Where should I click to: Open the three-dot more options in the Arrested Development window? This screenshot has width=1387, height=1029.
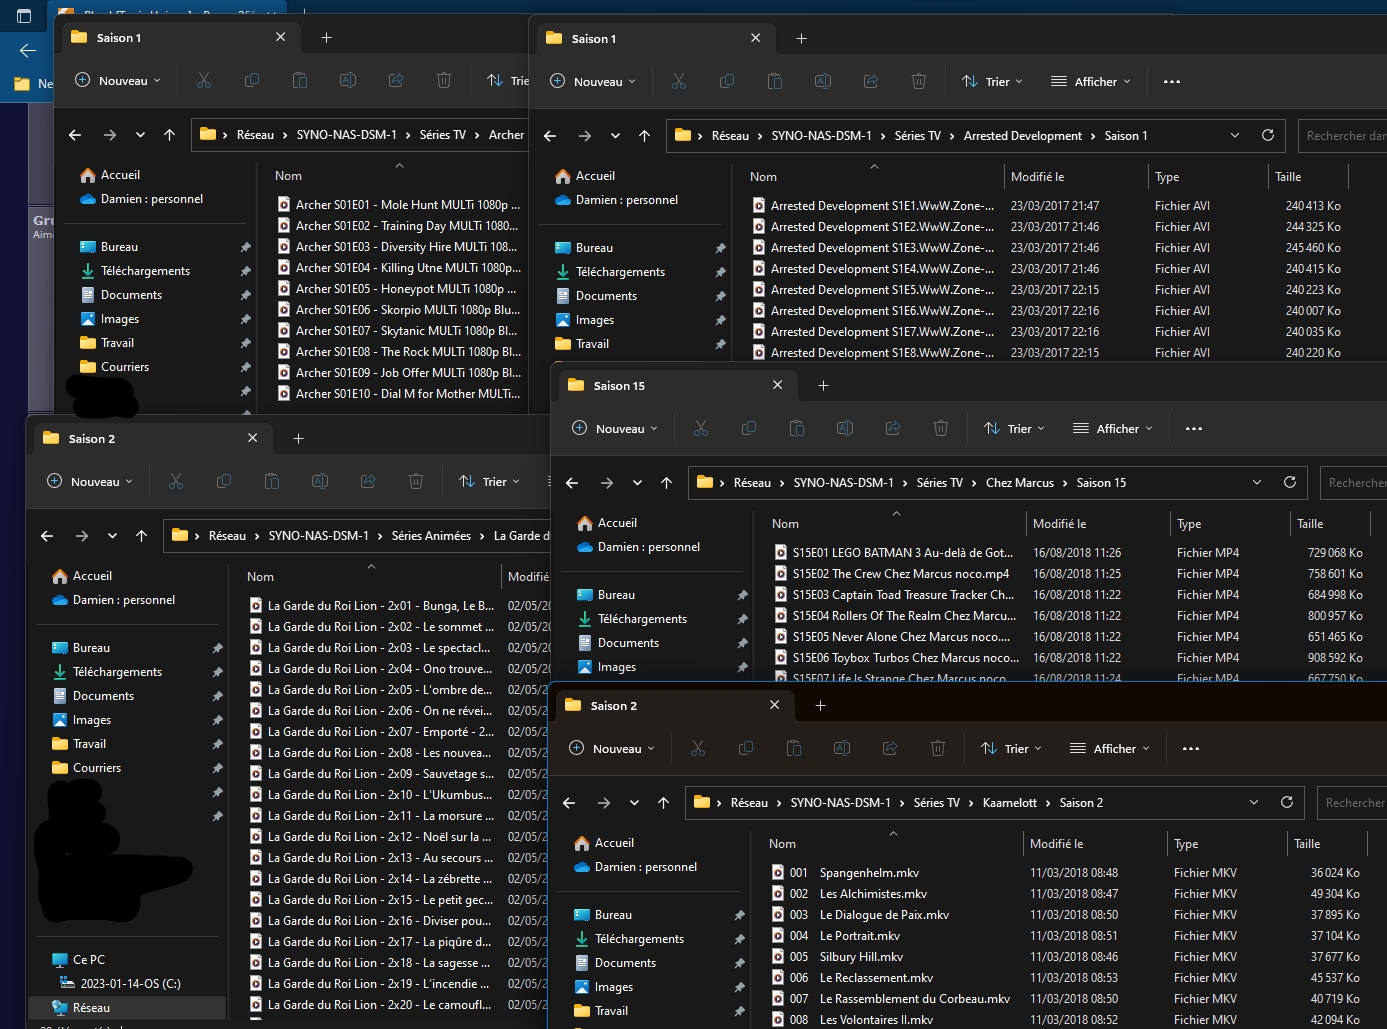[x=1172, y=82]
